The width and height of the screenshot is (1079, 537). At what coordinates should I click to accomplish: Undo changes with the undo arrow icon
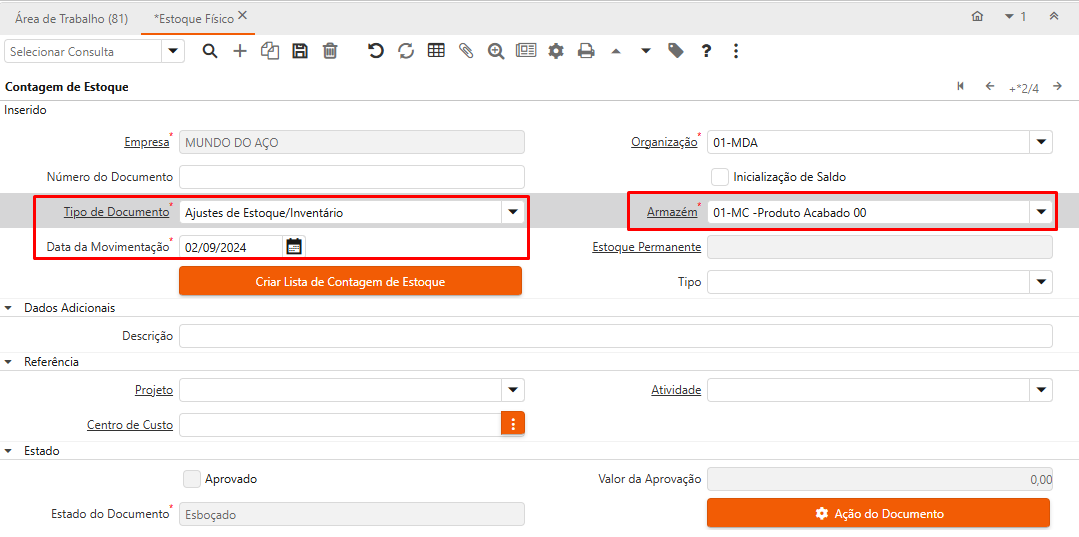point(376,51)
